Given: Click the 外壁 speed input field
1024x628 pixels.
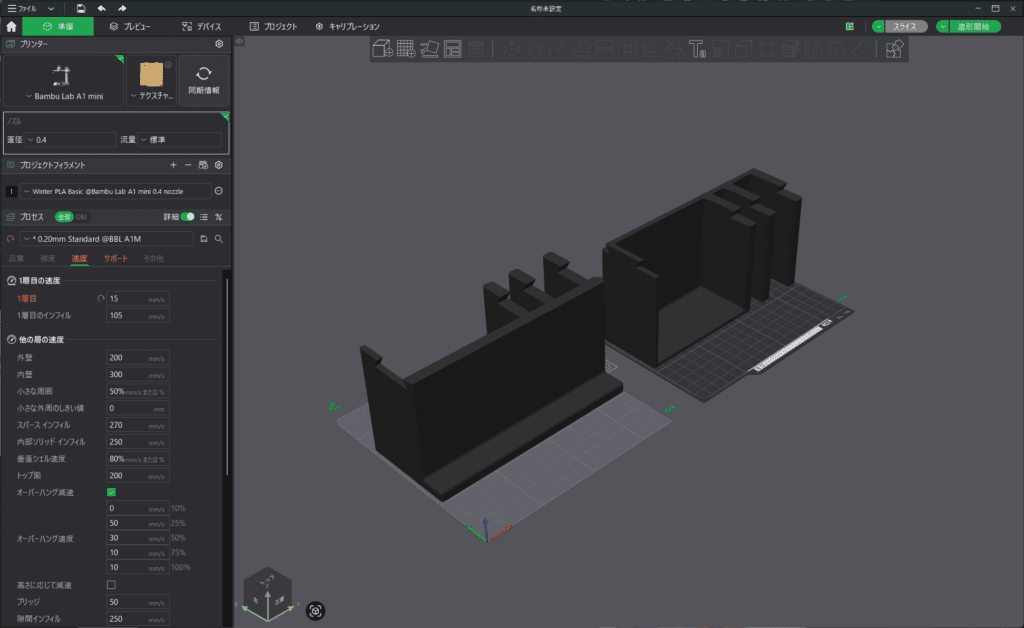Looking at the screenshot, I should (127, 358).
